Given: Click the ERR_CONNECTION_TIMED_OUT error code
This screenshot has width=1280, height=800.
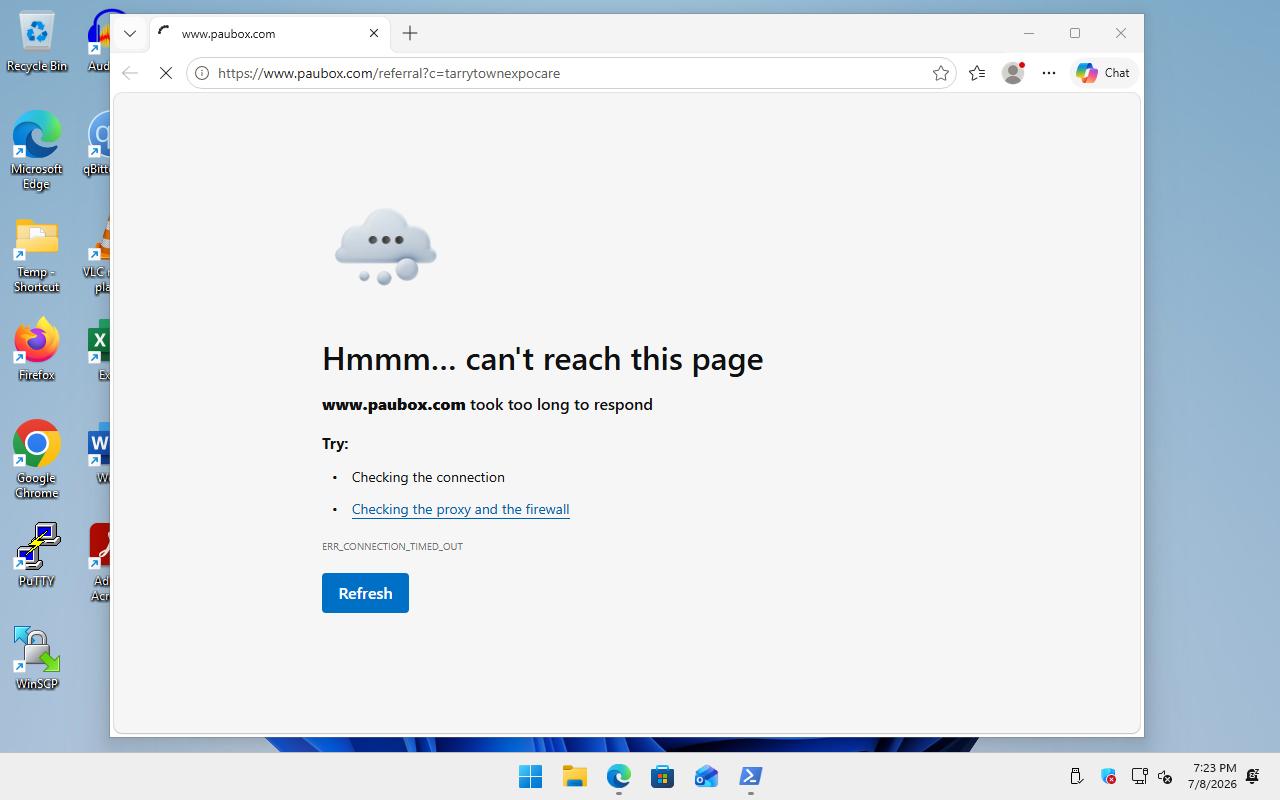Looking at the screenshot, I should 392,546.
